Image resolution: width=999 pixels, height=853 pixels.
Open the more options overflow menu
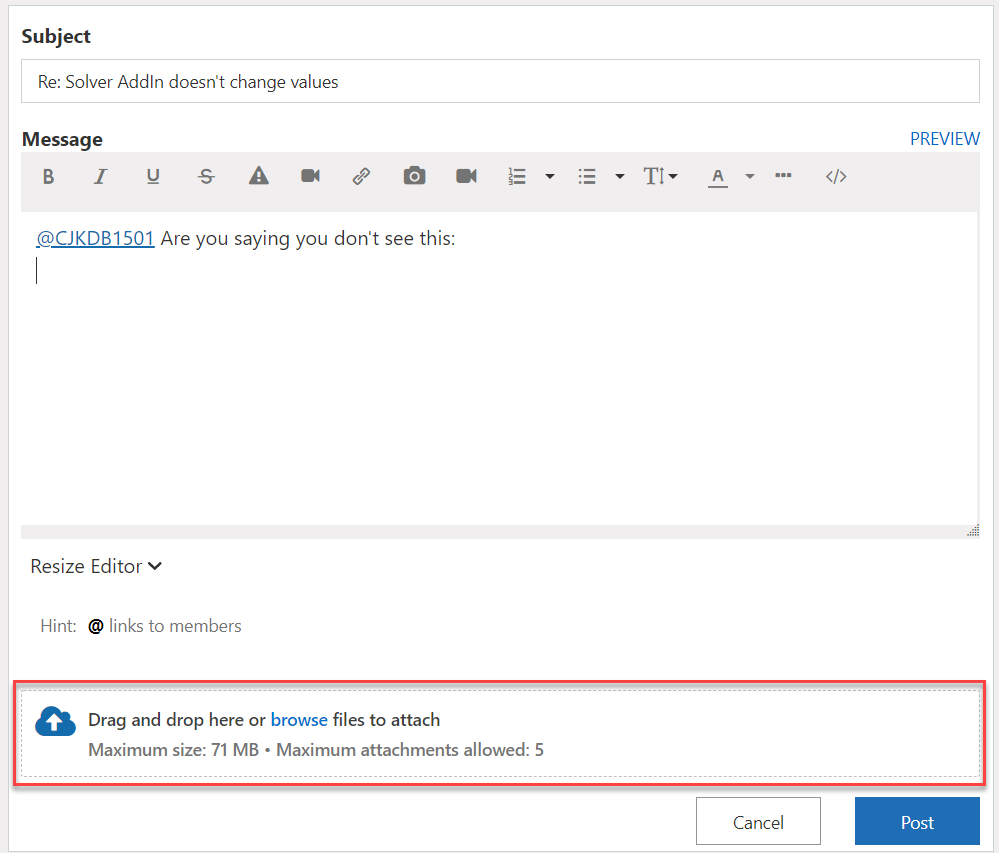pyautogui.click(x=783, y=176)
